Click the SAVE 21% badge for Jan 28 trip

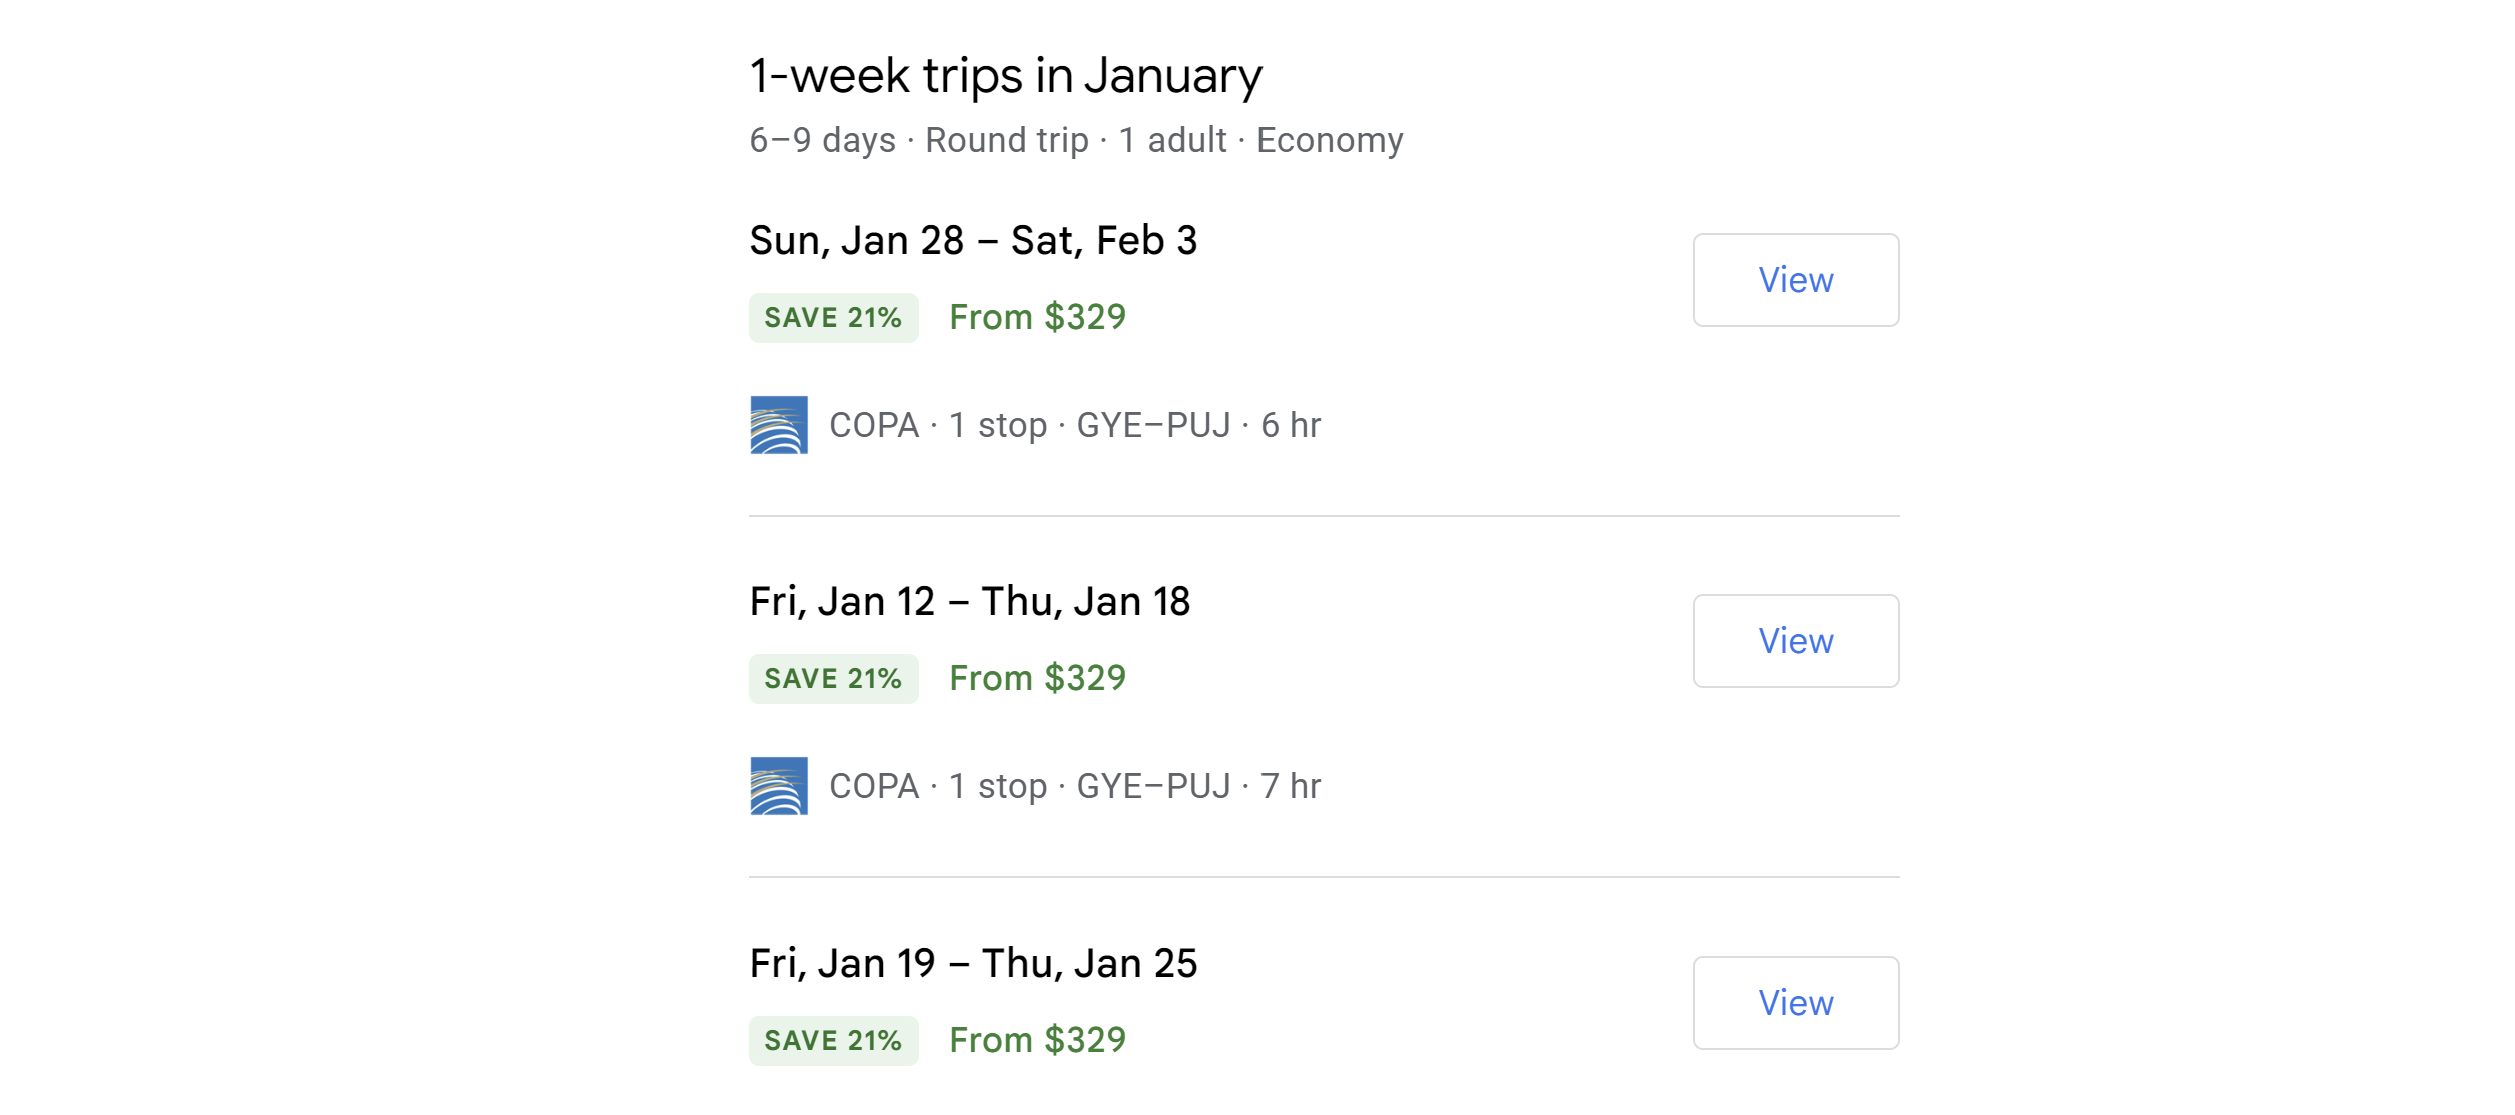[x=833, y=318]
